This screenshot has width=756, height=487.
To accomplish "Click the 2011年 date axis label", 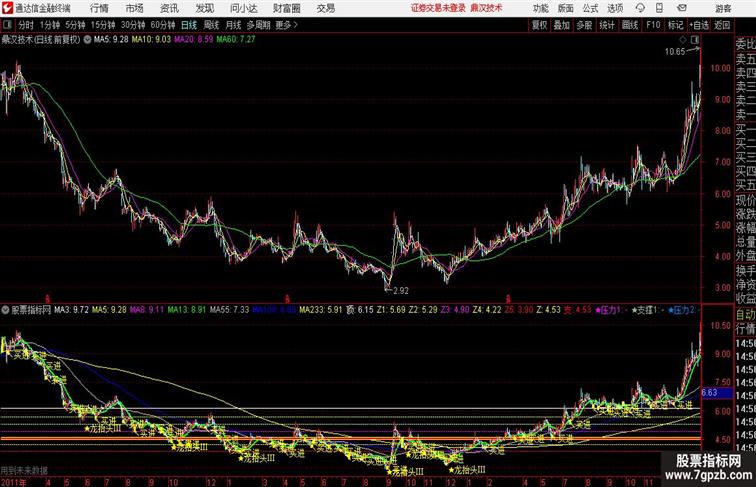I will pyautogui.click(x=14, y=482).
